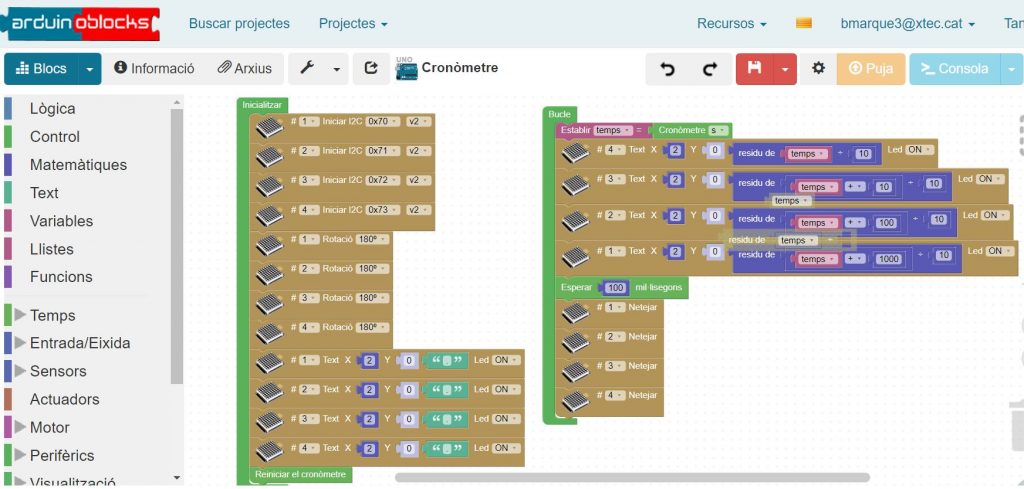This screenshot has height=489, width=1024.
Task: Open the Recursos menu
Action: pos(732,23)
